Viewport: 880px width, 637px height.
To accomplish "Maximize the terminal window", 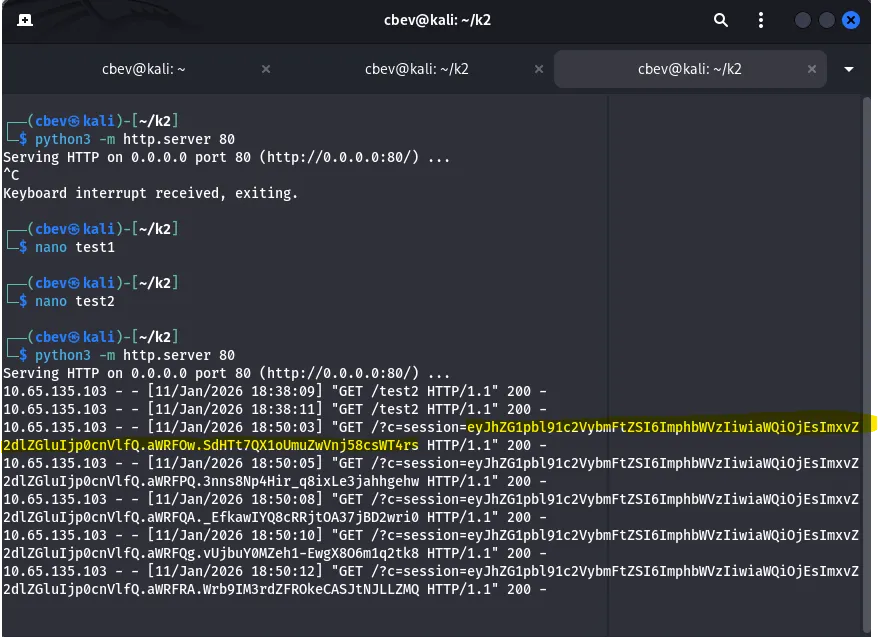I will 827,20.
